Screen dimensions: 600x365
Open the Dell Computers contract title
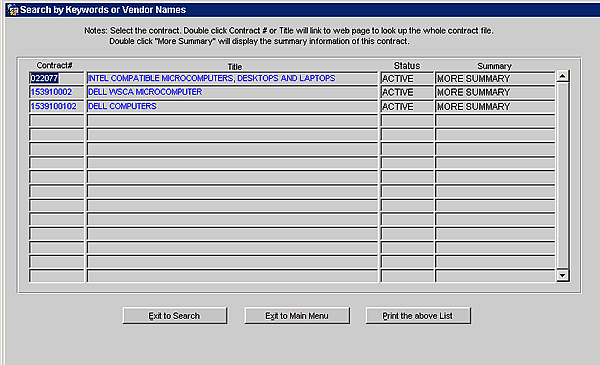point(232,106)
